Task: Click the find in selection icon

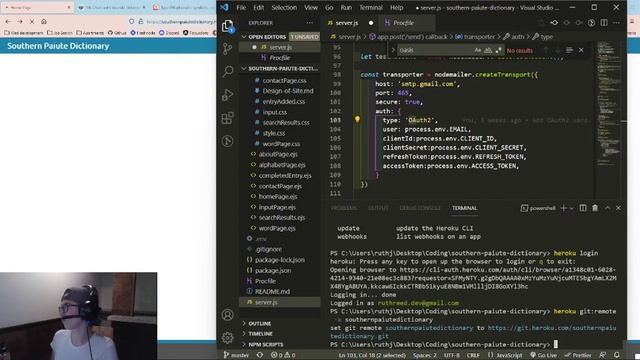Action: pos(569,50)
